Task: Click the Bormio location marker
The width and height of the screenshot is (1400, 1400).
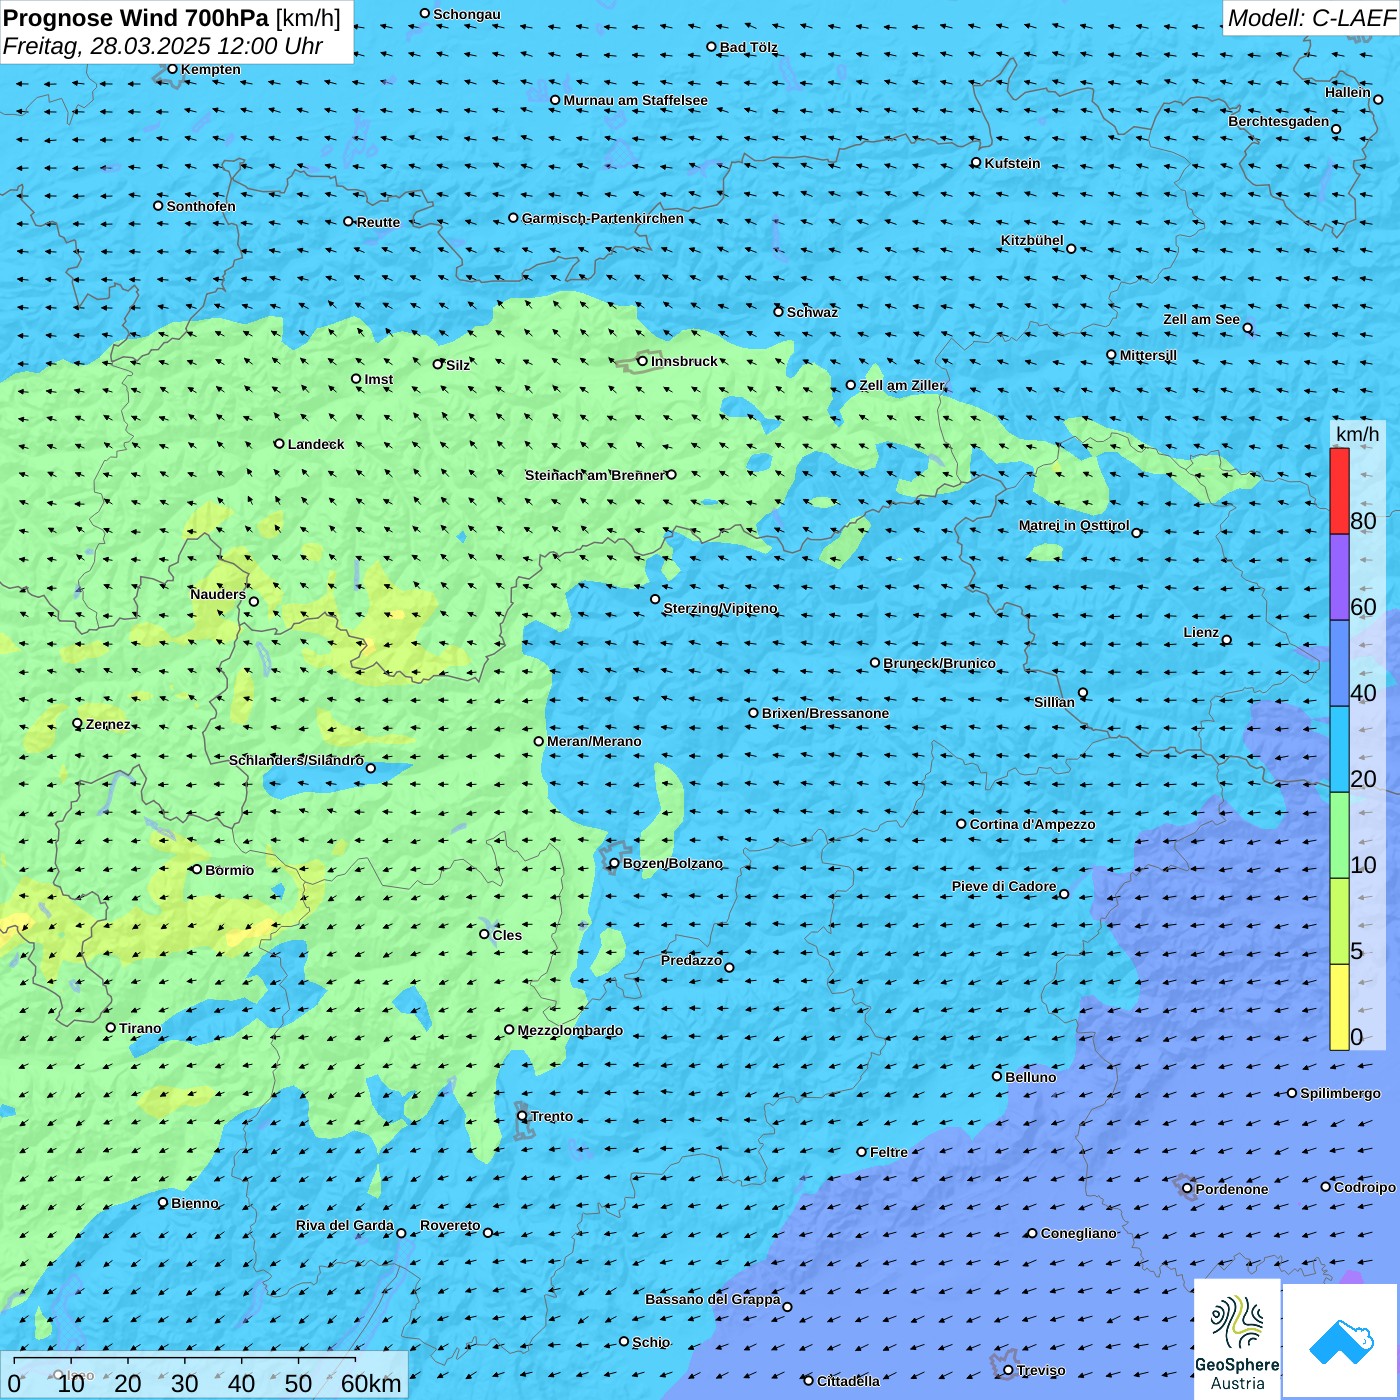Action: tap(197, 869)
